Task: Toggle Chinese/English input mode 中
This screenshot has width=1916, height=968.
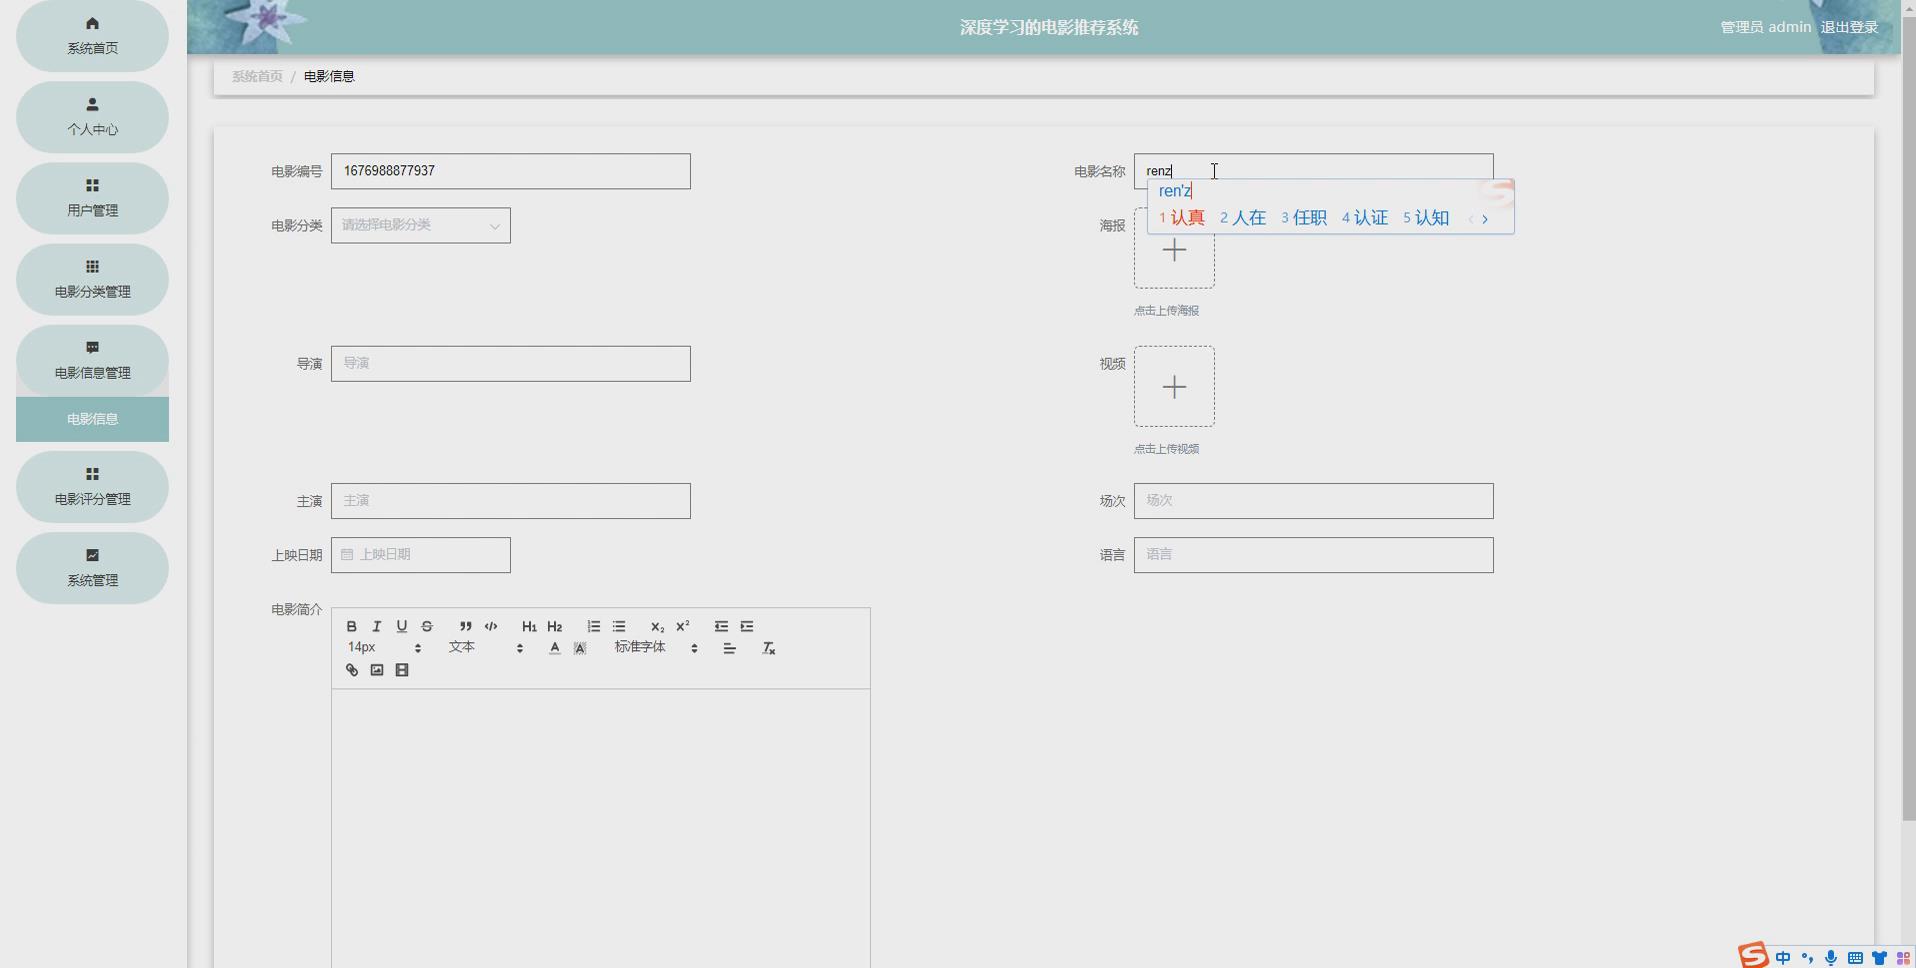Action: [1783, 958]
